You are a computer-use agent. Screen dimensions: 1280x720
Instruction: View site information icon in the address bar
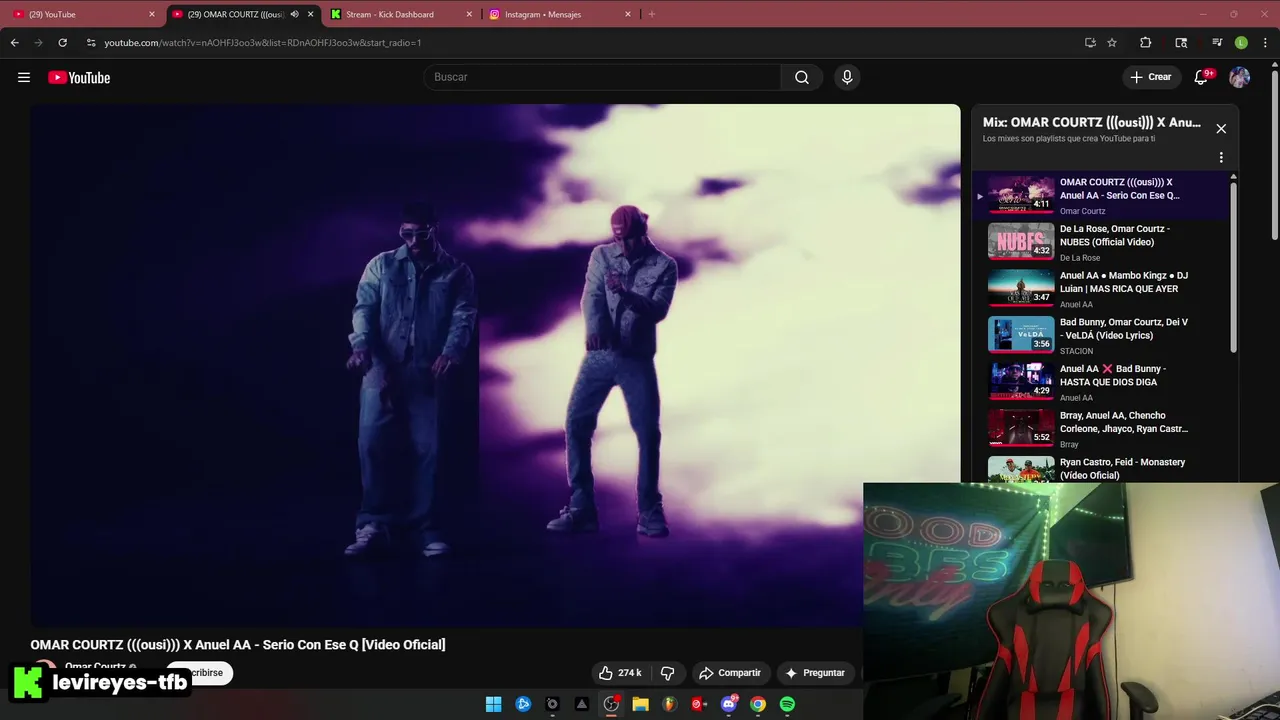click(x=91, y=42)
